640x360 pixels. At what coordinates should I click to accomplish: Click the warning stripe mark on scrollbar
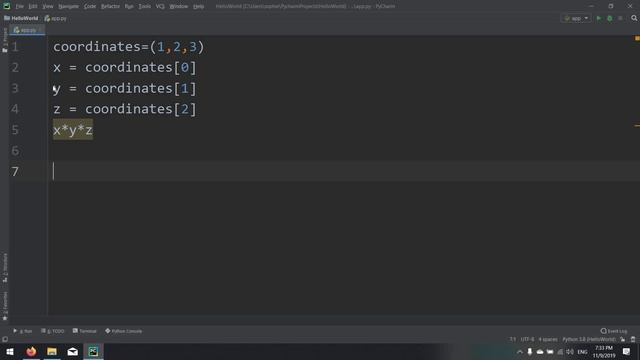tap(637, 126)
